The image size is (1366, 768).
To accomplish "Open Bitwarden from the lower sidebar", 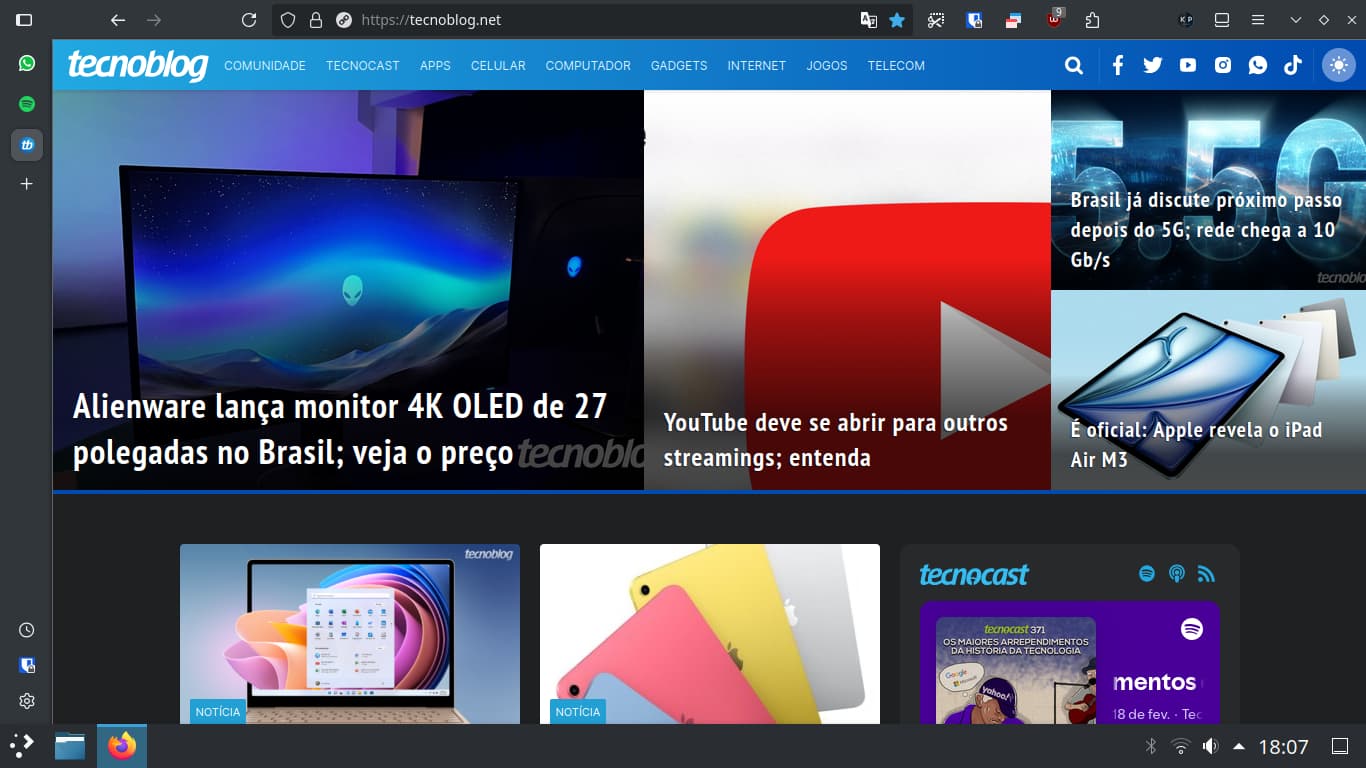I will (x=27, y=665).
